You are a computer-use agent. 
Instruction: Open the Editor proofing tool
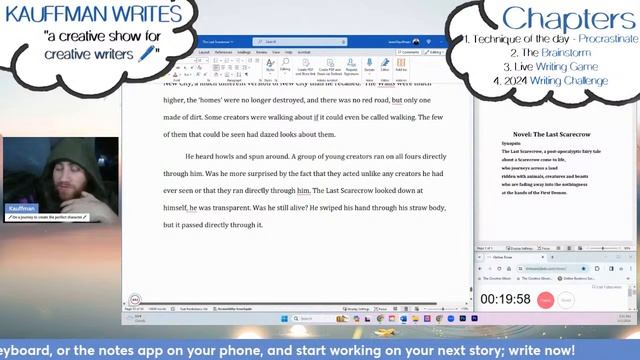click(x=385, y=65)
